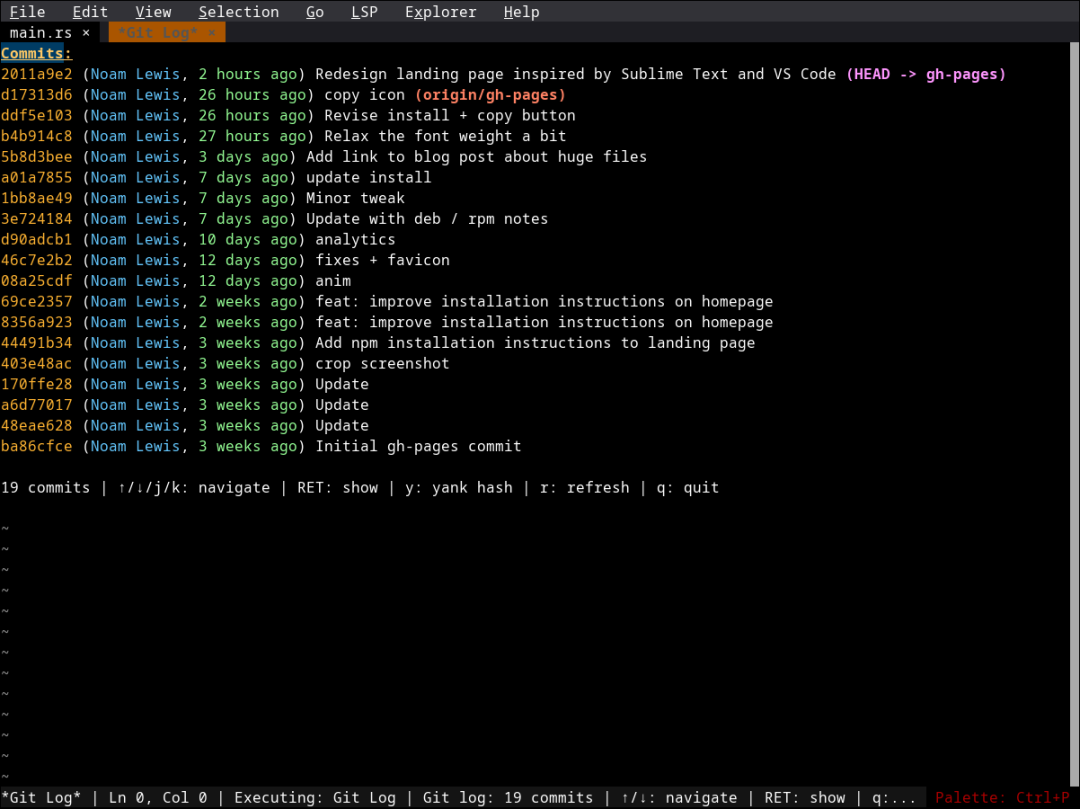Open the Help menu
The height and width of the screenshot is (809, 1080).
[x=521, y=11]
